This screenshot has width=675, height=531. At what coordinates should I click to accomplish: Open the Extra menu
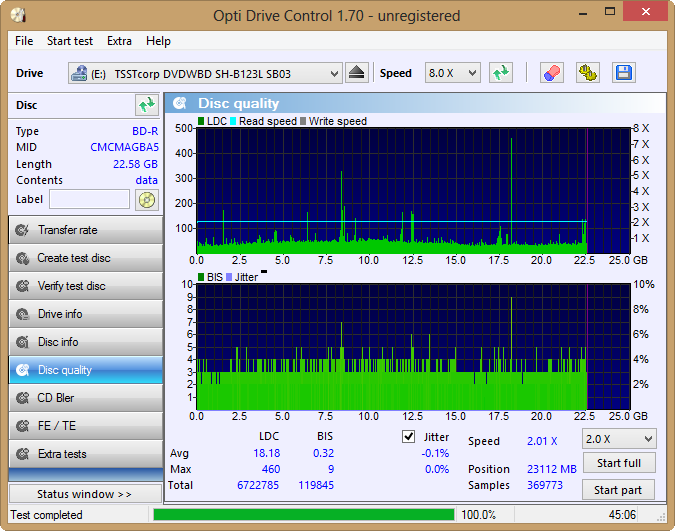tap(119, 41)
